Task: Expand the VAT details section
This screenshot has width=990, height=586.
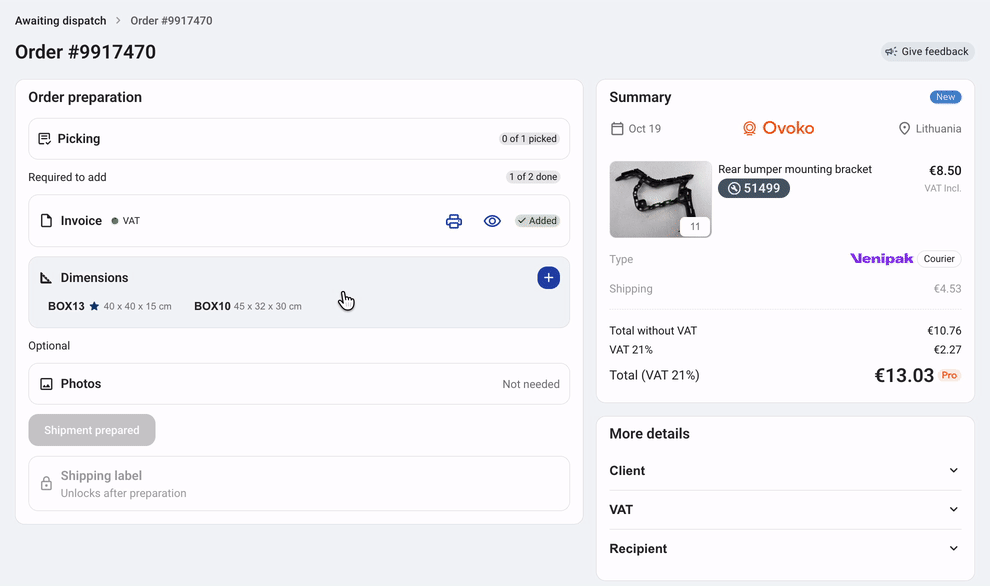Action: coord(785,510)
